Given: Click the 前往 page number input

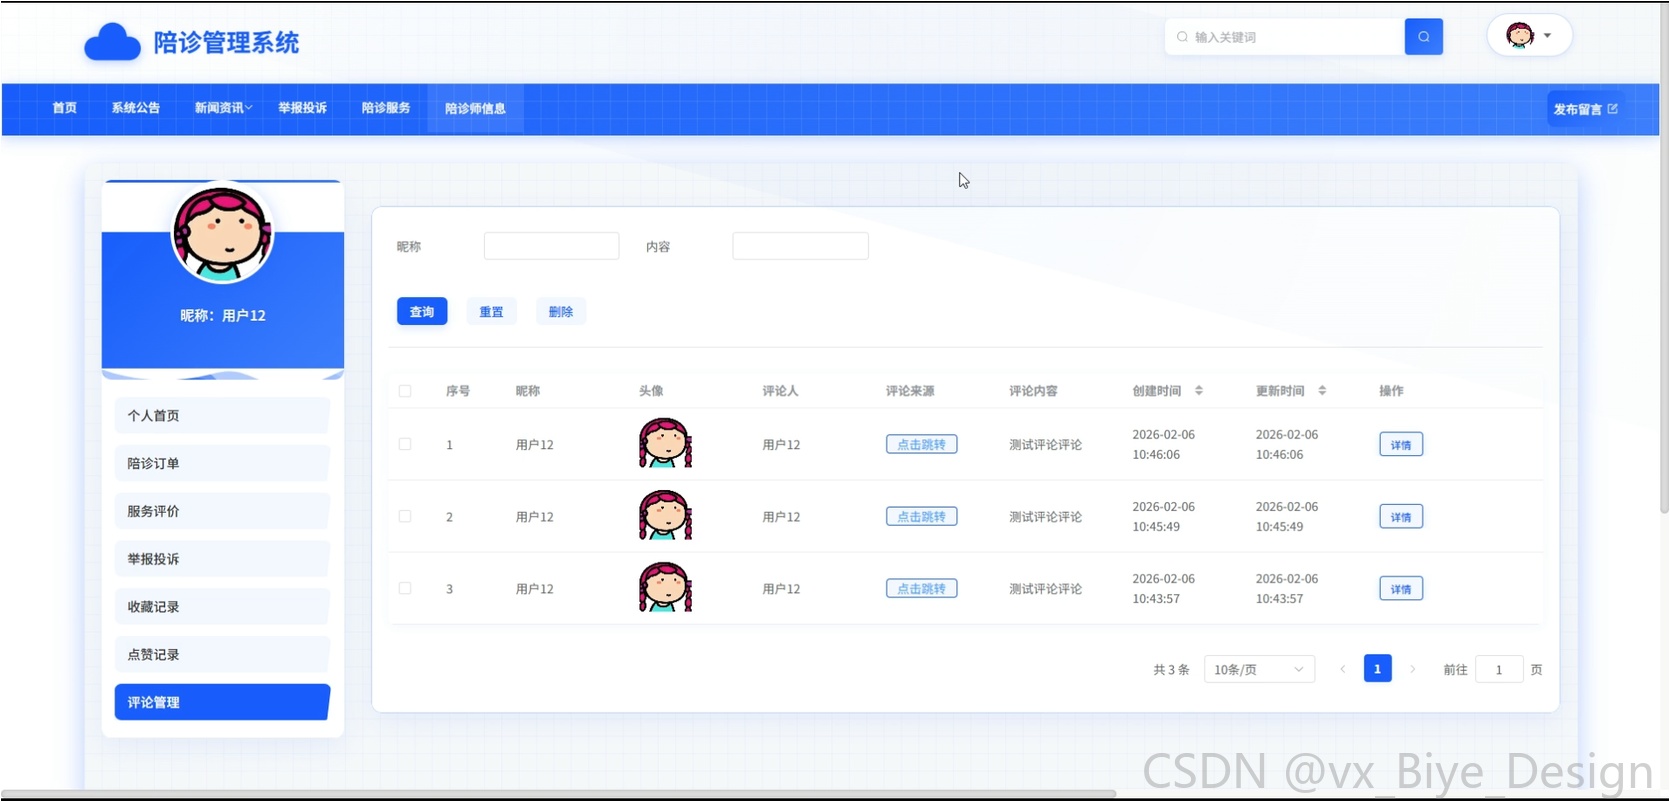Looking at the screenshot, I should [x=1499, y=669].
